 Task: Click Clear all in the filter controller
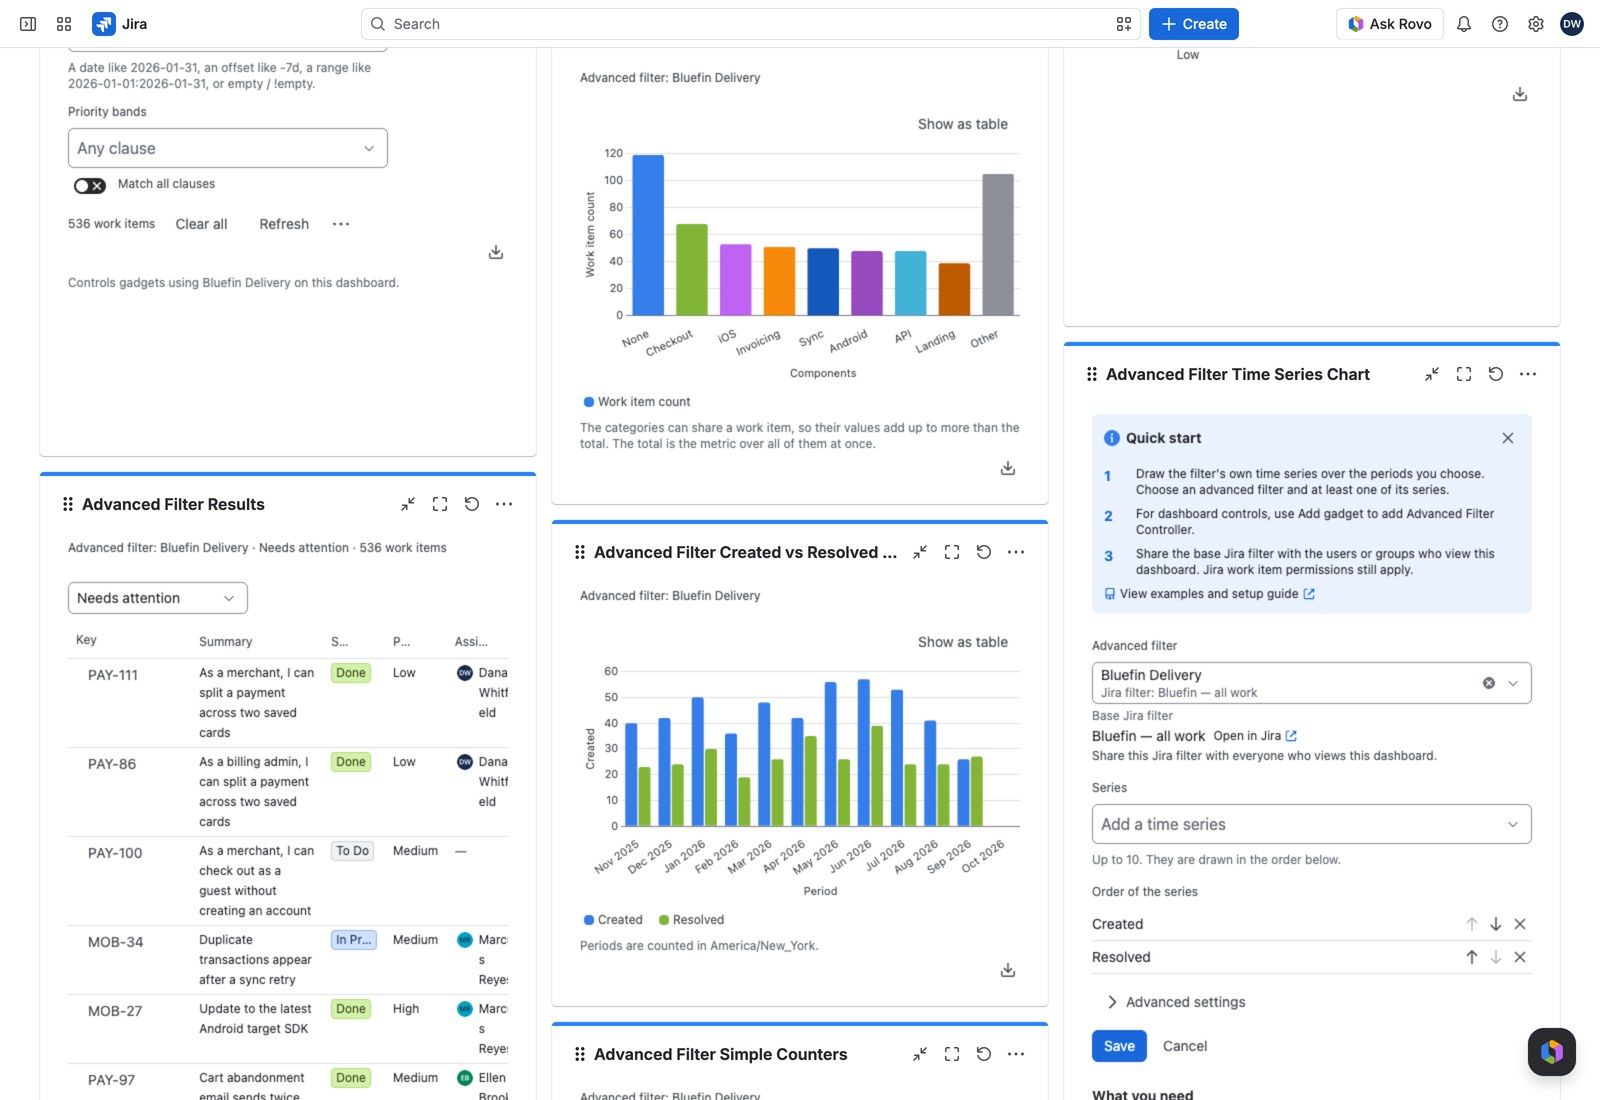pos(201,224)
